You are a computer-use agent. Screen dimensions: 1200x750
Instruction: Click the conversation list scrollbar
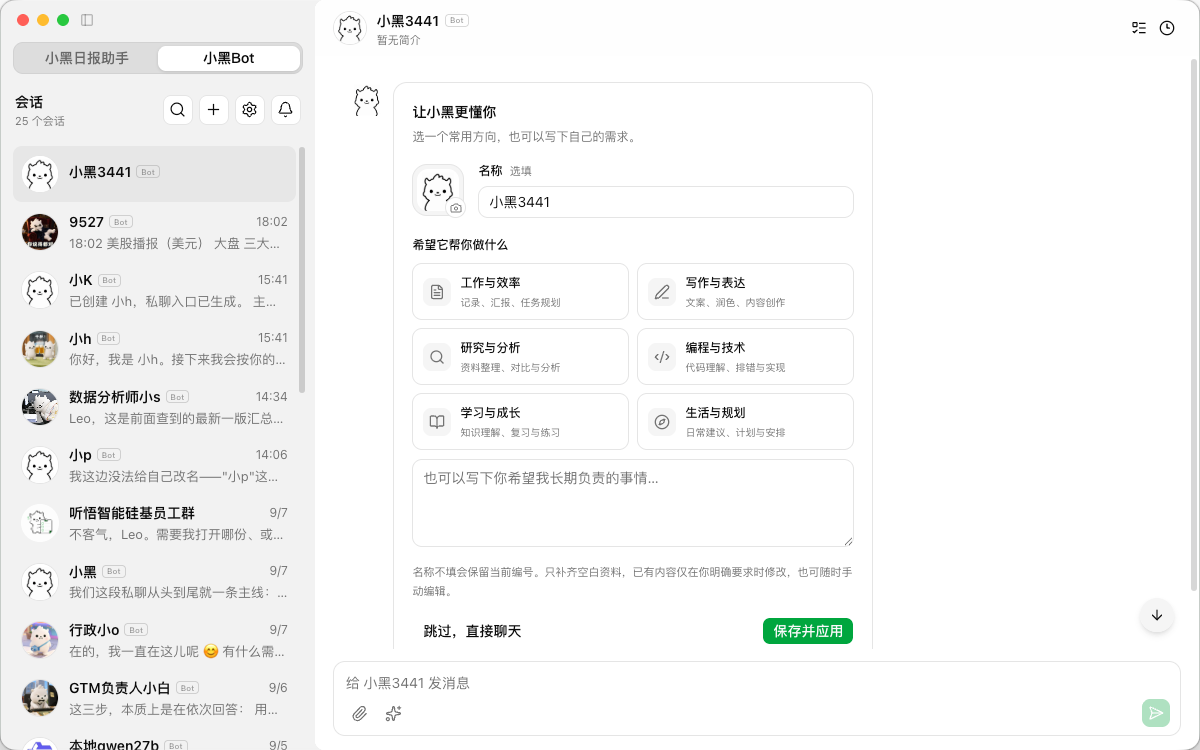coord(303,270)
